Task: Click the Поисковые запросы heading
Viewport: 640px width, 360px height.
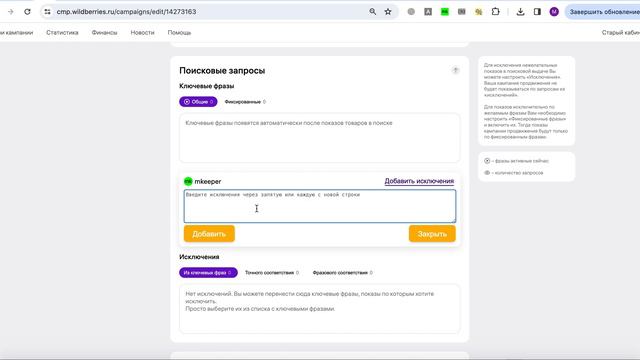Action: click(222, 71)
